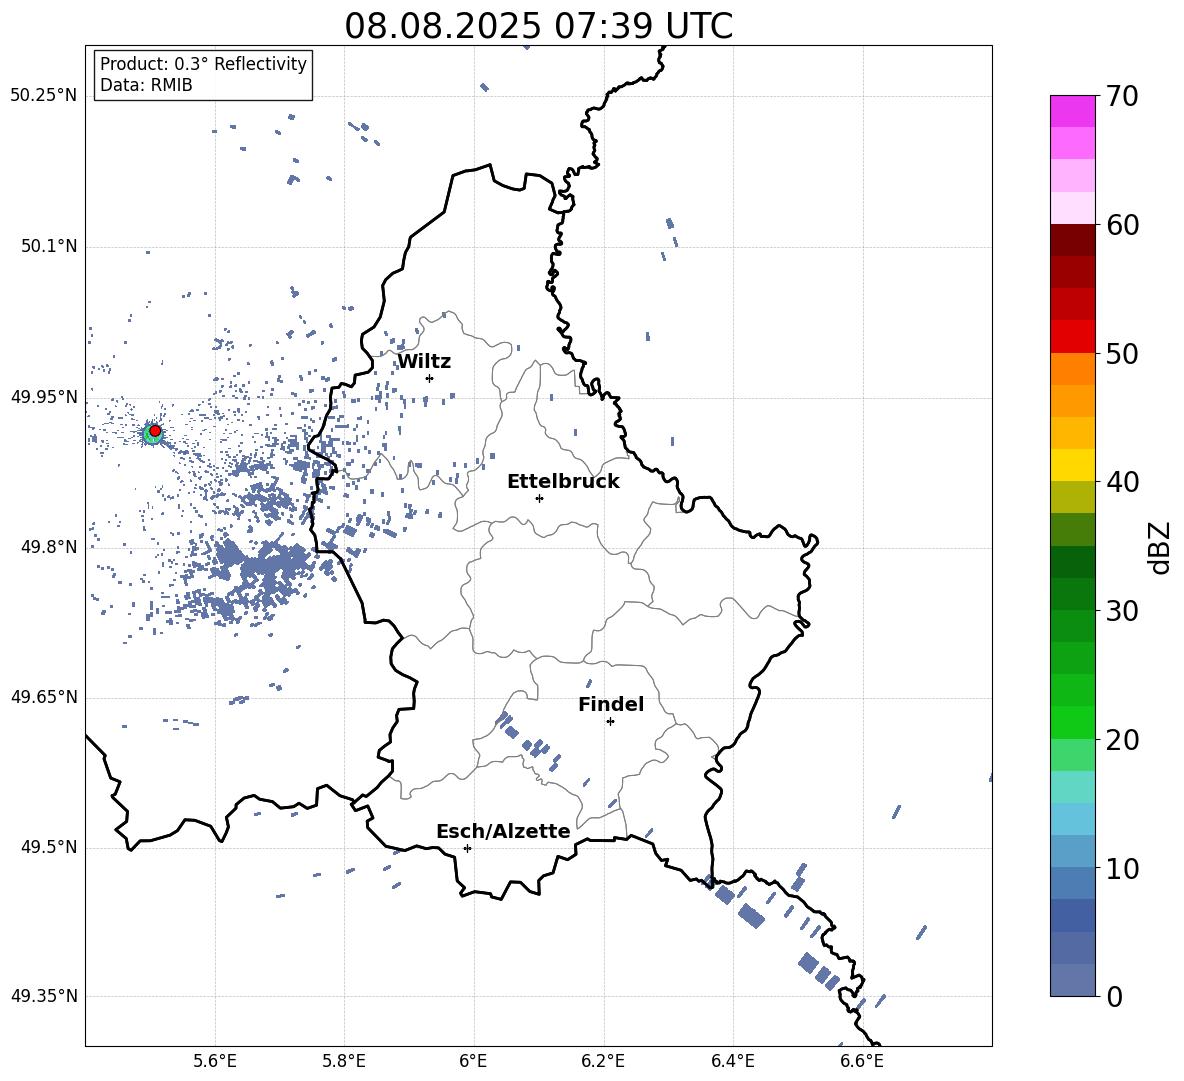Click the 50 tick on colorbar

(1122, 353)
